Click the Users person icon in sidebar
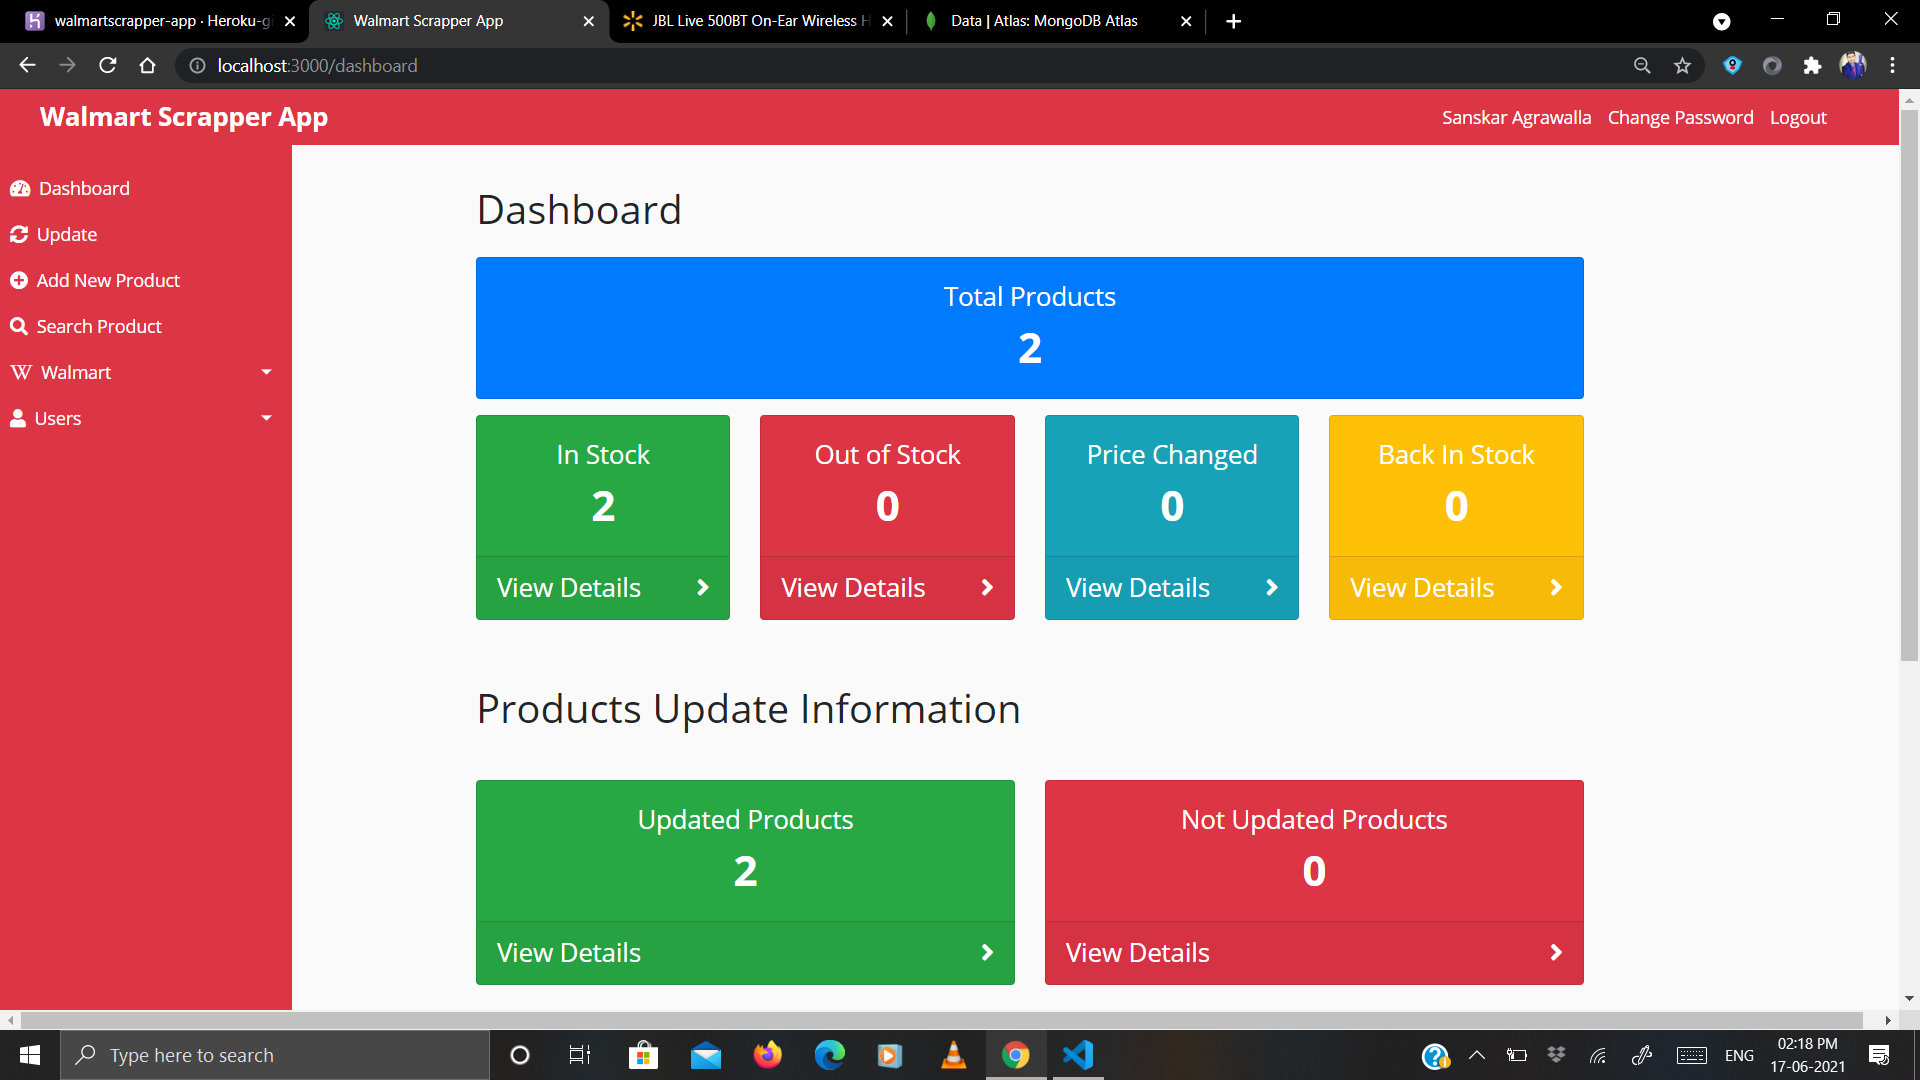The height and width of the screenshot is (1080, 1920). 17,418
